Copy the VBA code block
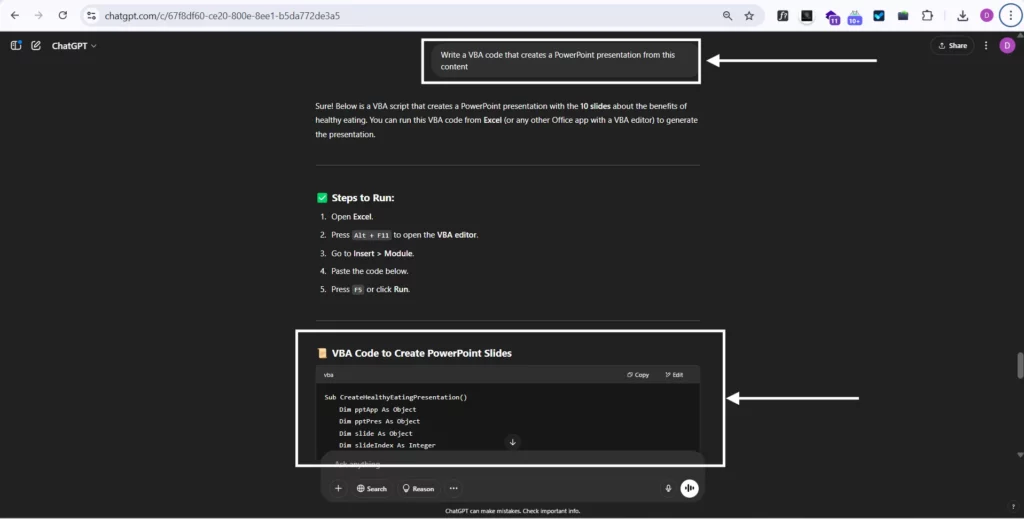Screen dimensions: 1024x519 coord(638,375)
